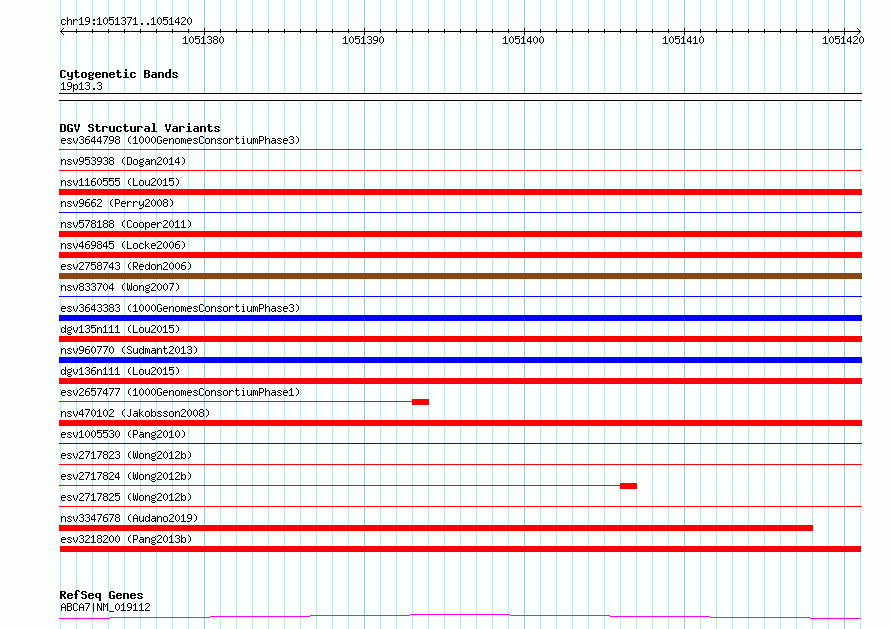Click the red bar of nsv470102
Viewport: 890px width, 629px height.
460,423
